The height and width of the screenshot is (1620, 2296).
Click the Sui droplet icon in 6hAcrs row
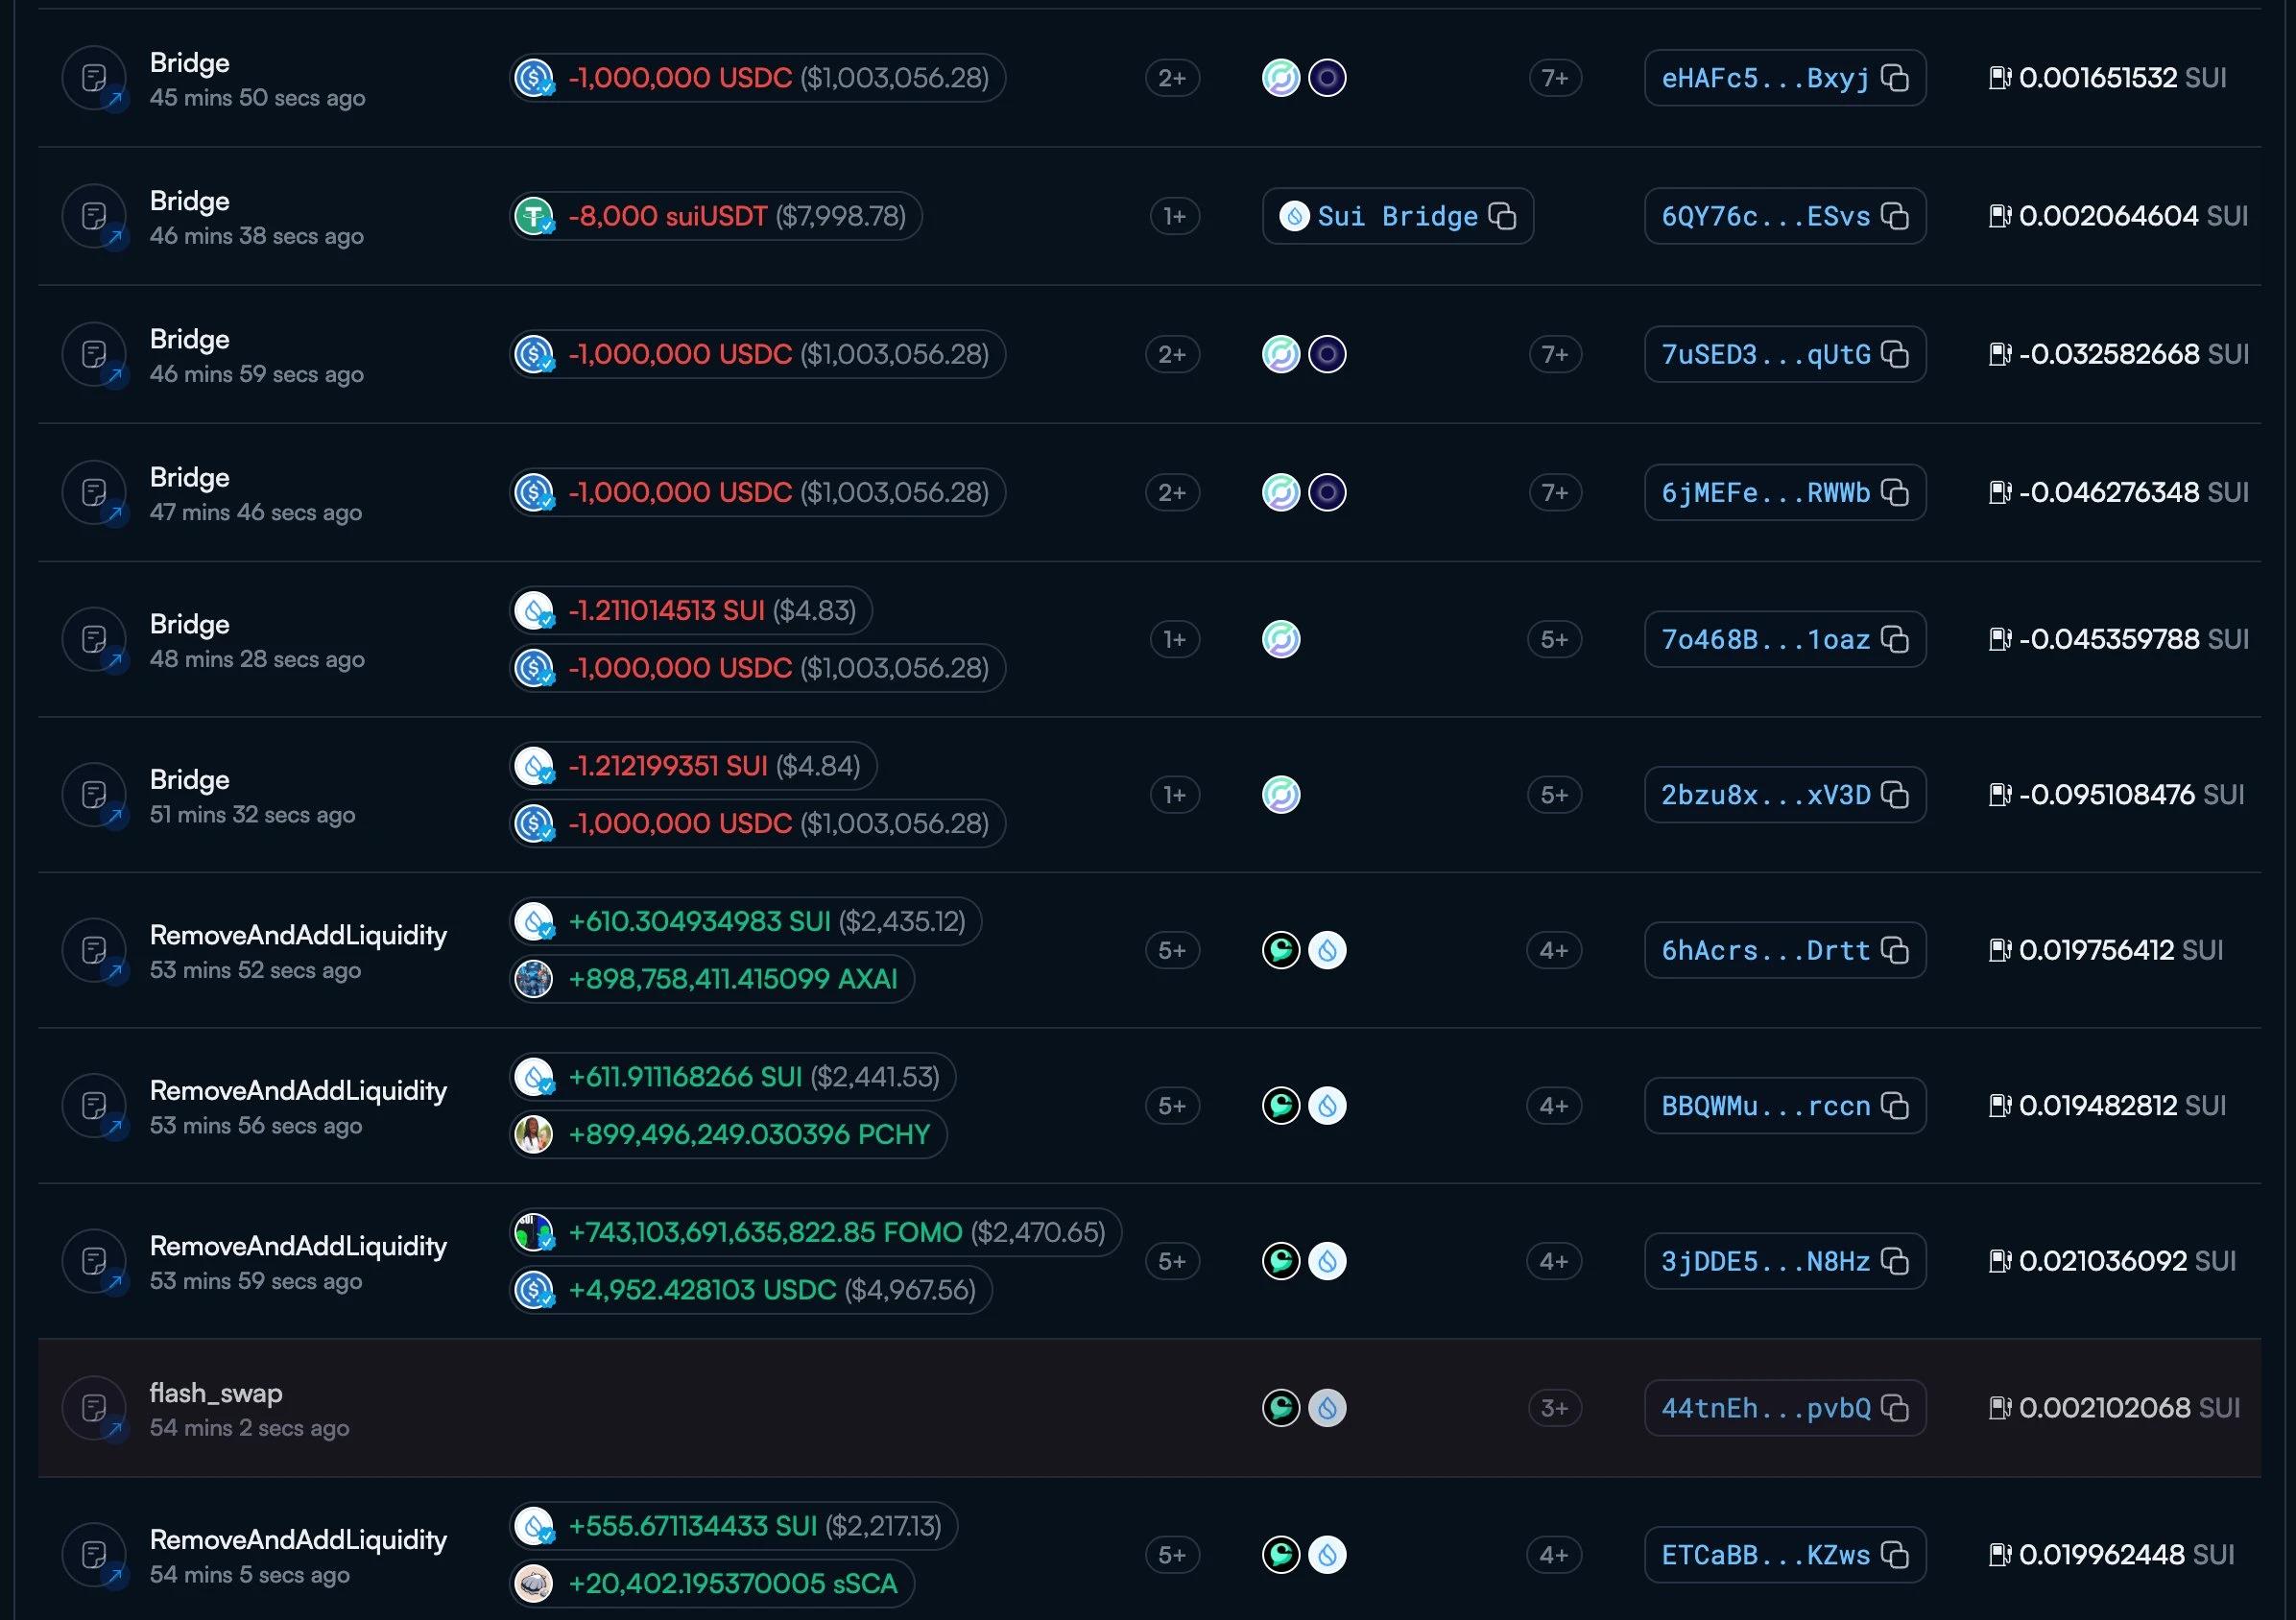(1328, 950)
